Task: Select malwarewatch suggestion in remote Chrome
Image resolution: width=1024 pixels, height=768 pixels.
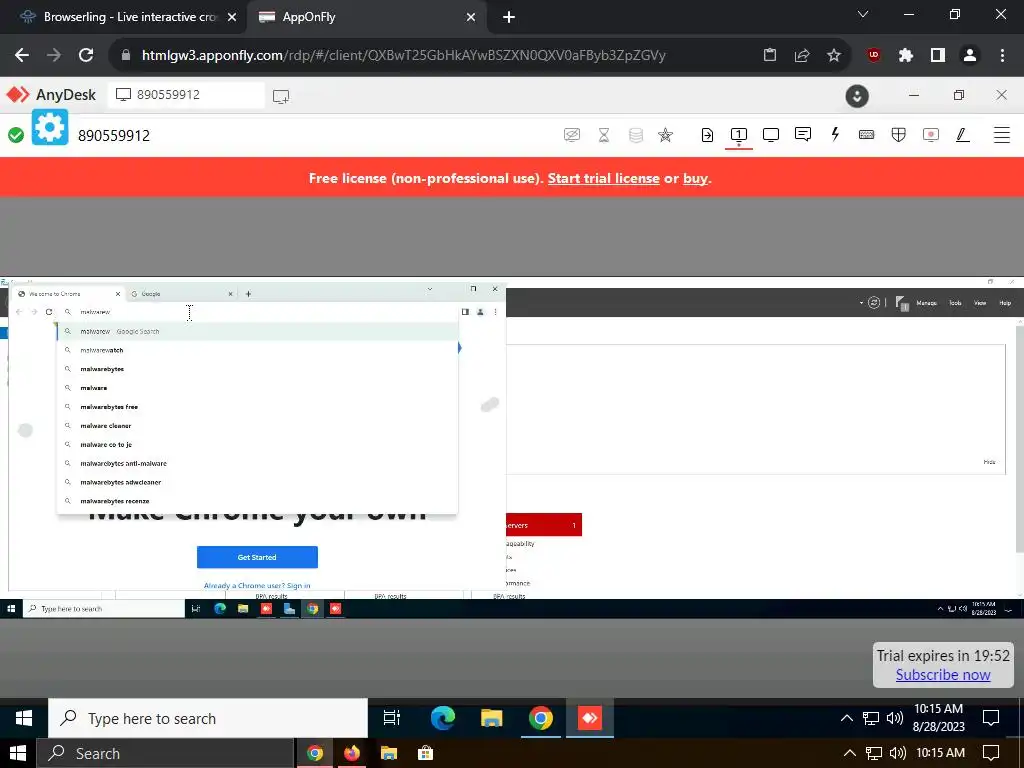Action: point(257,350)
